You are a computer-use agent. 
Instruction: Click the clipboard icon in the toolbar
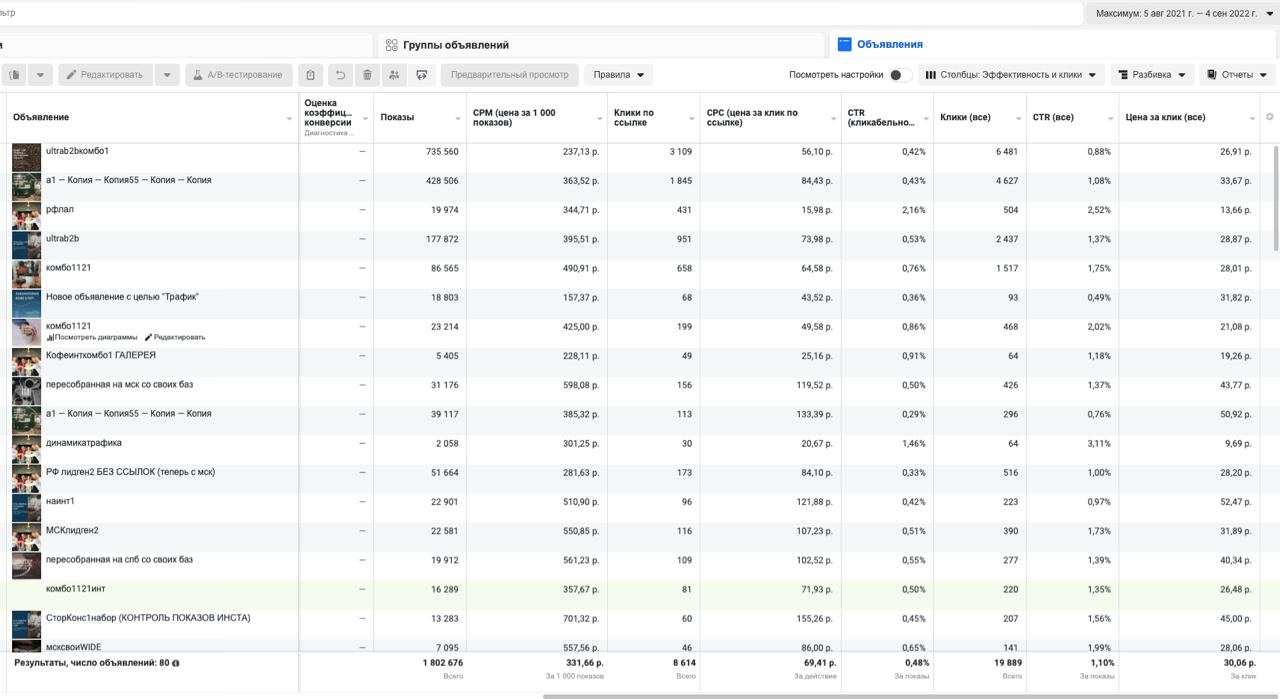pos(311,75)
